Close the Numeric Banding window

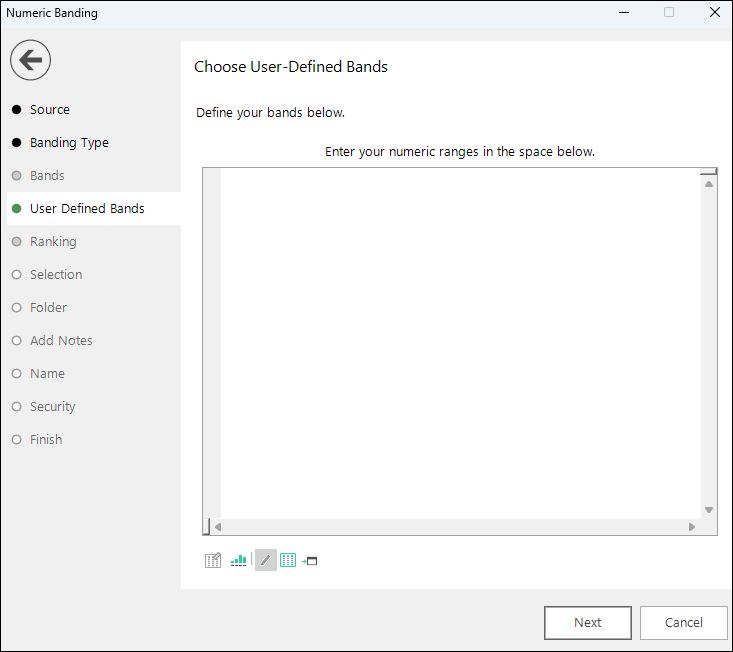click(x=715, y=12)
